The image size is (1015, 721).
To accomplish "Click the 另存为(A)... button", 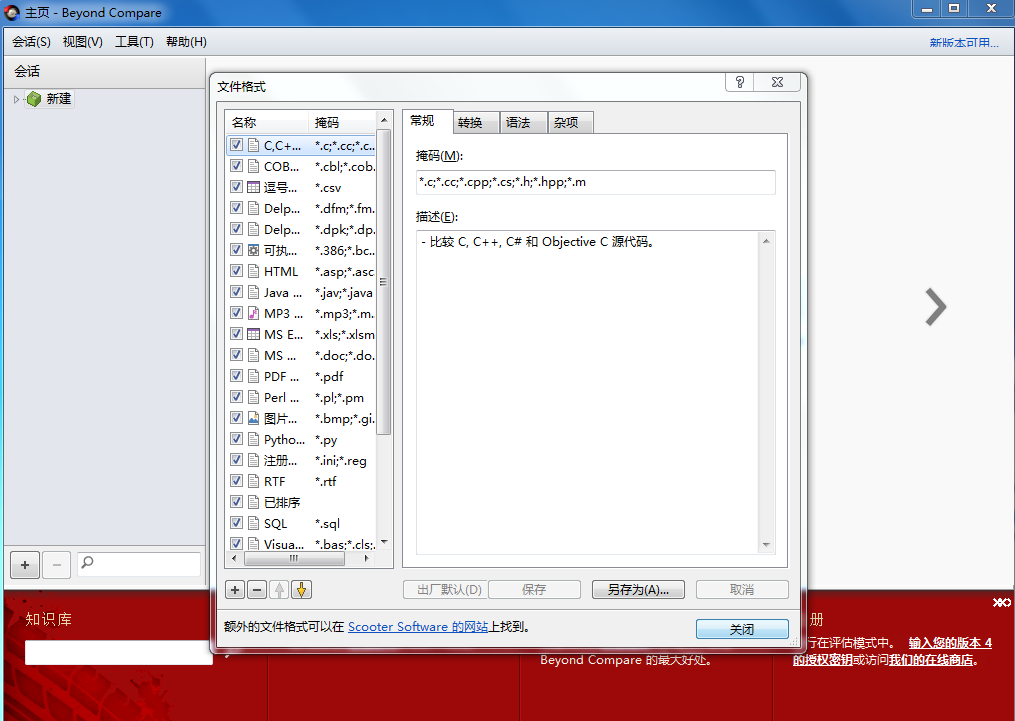I will [x=638, y=590].
